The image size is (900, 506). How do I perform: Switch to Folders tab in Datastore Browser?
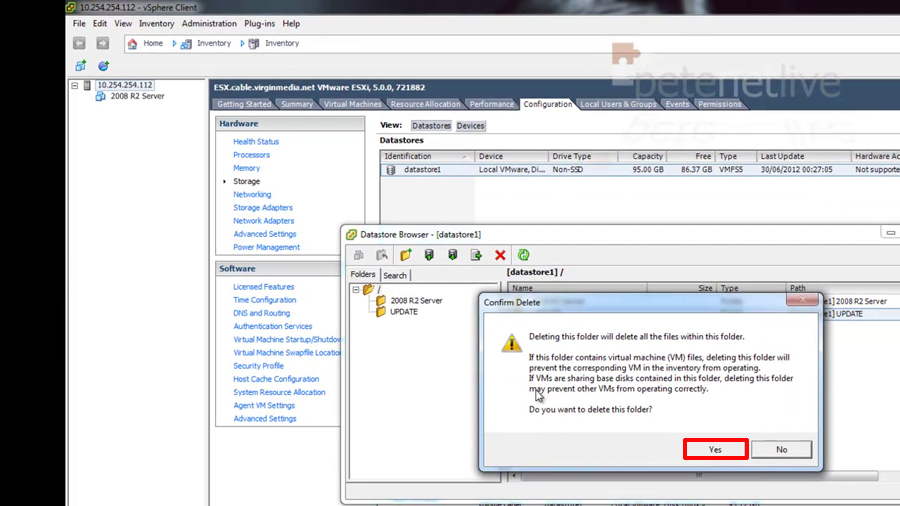pos(363,274)
